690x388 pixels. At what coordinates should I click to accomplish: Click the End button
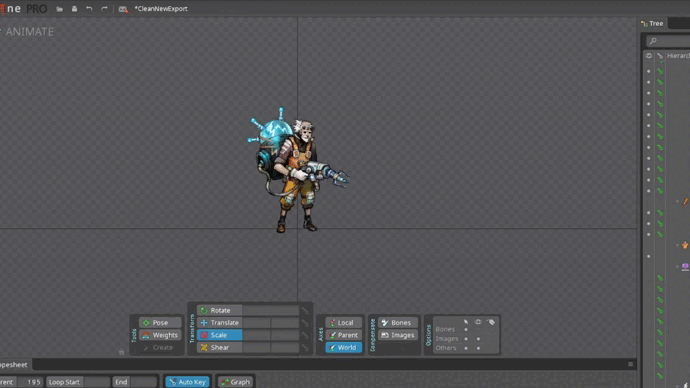[x=121, y=382]
